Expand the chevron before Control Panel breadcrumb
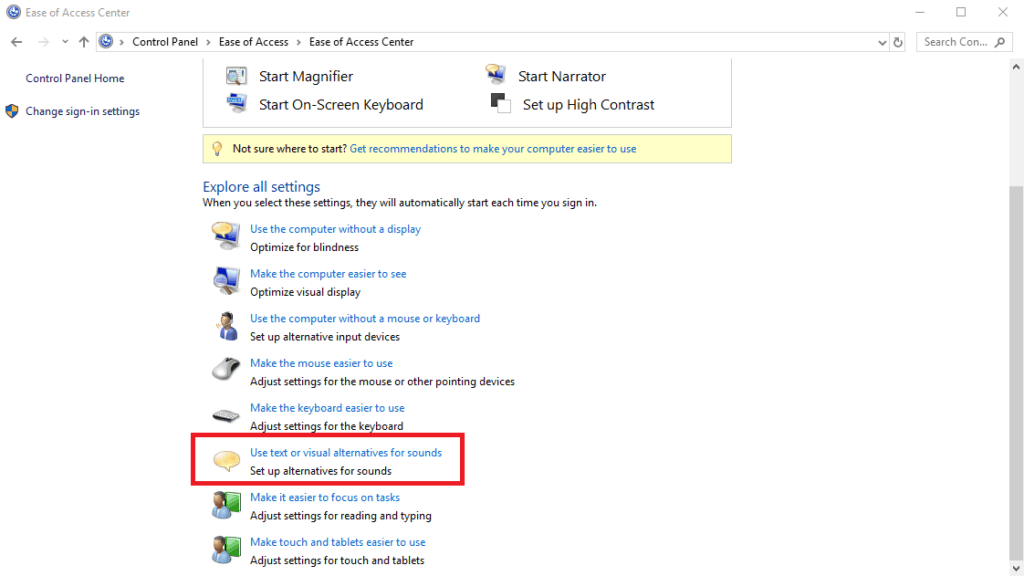 [x=121, y=42]
